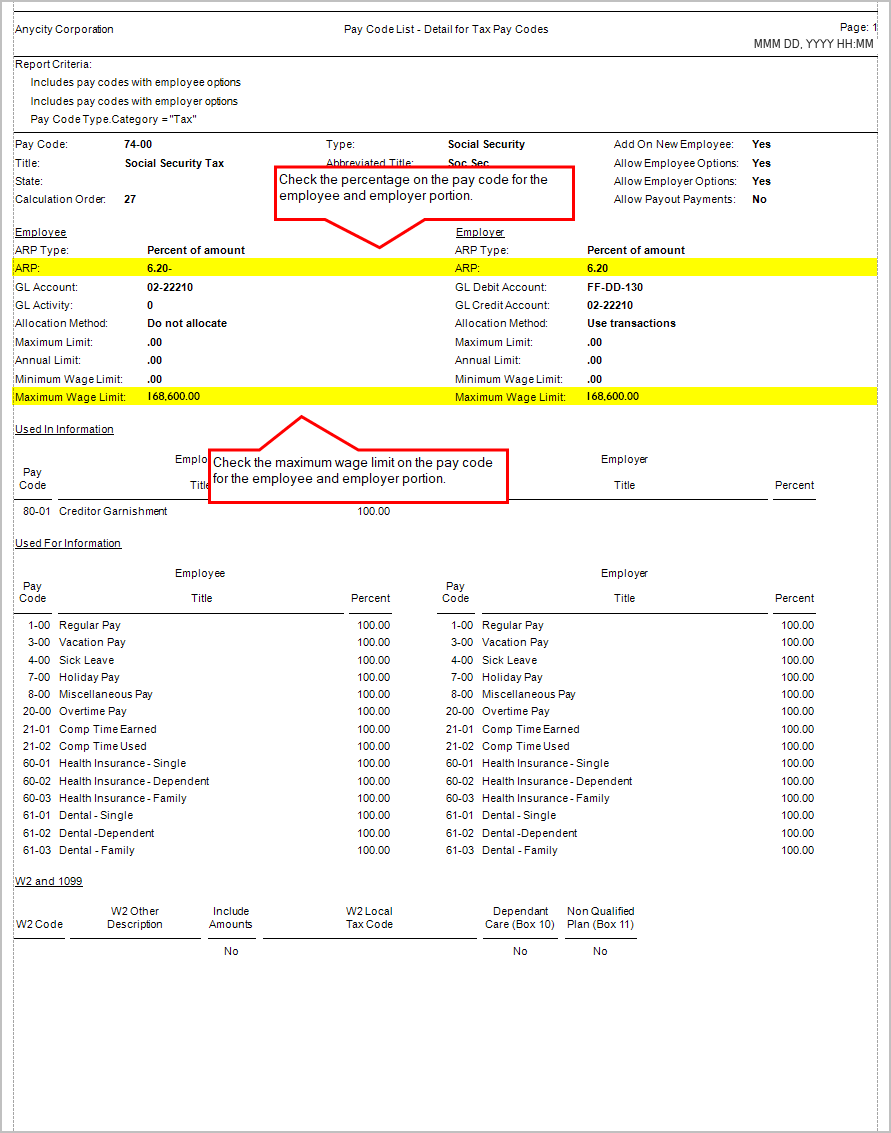
Task: Click employee-side Comp Time Earned title
Action: 108,730
